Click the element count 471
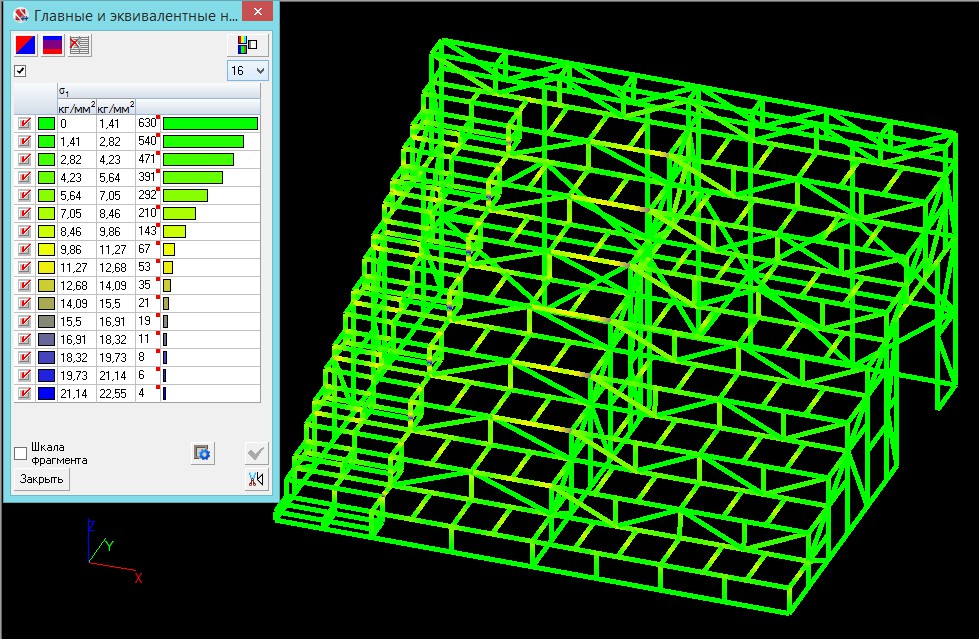979x639 pixels. 147,159
